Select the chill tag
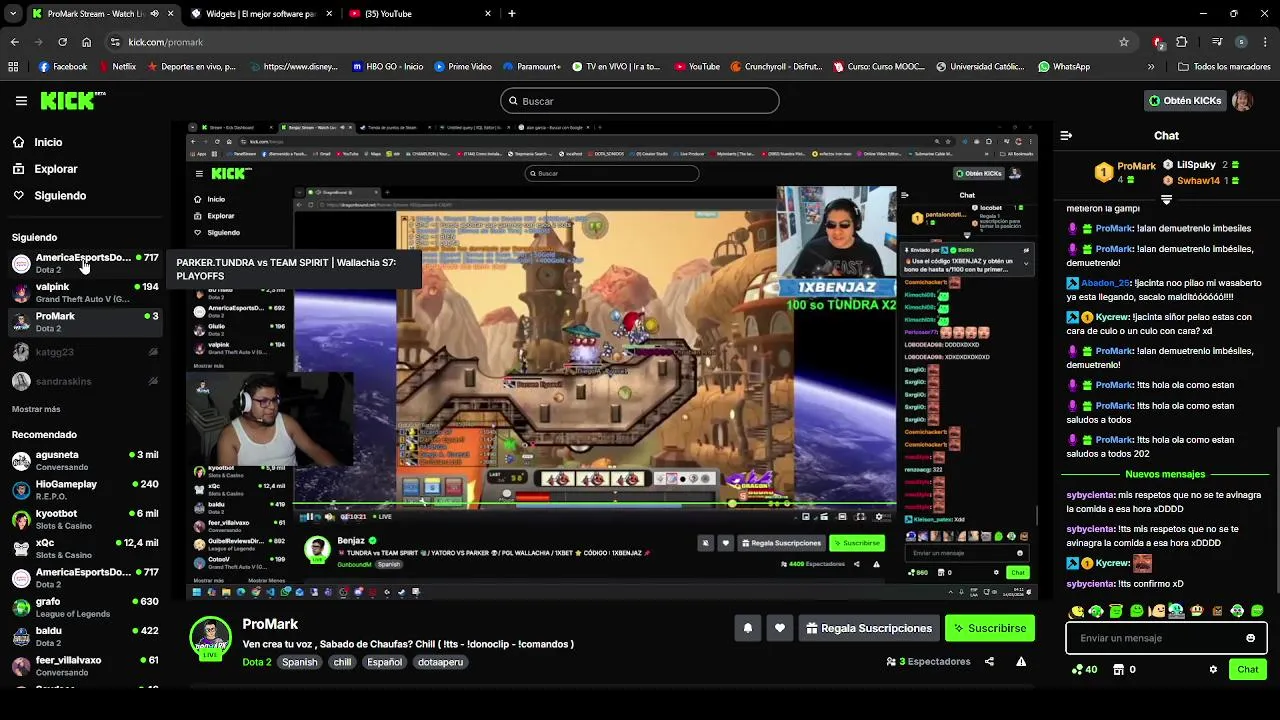The height and width of the screenshot is (720, 1280). click(342, 662)
